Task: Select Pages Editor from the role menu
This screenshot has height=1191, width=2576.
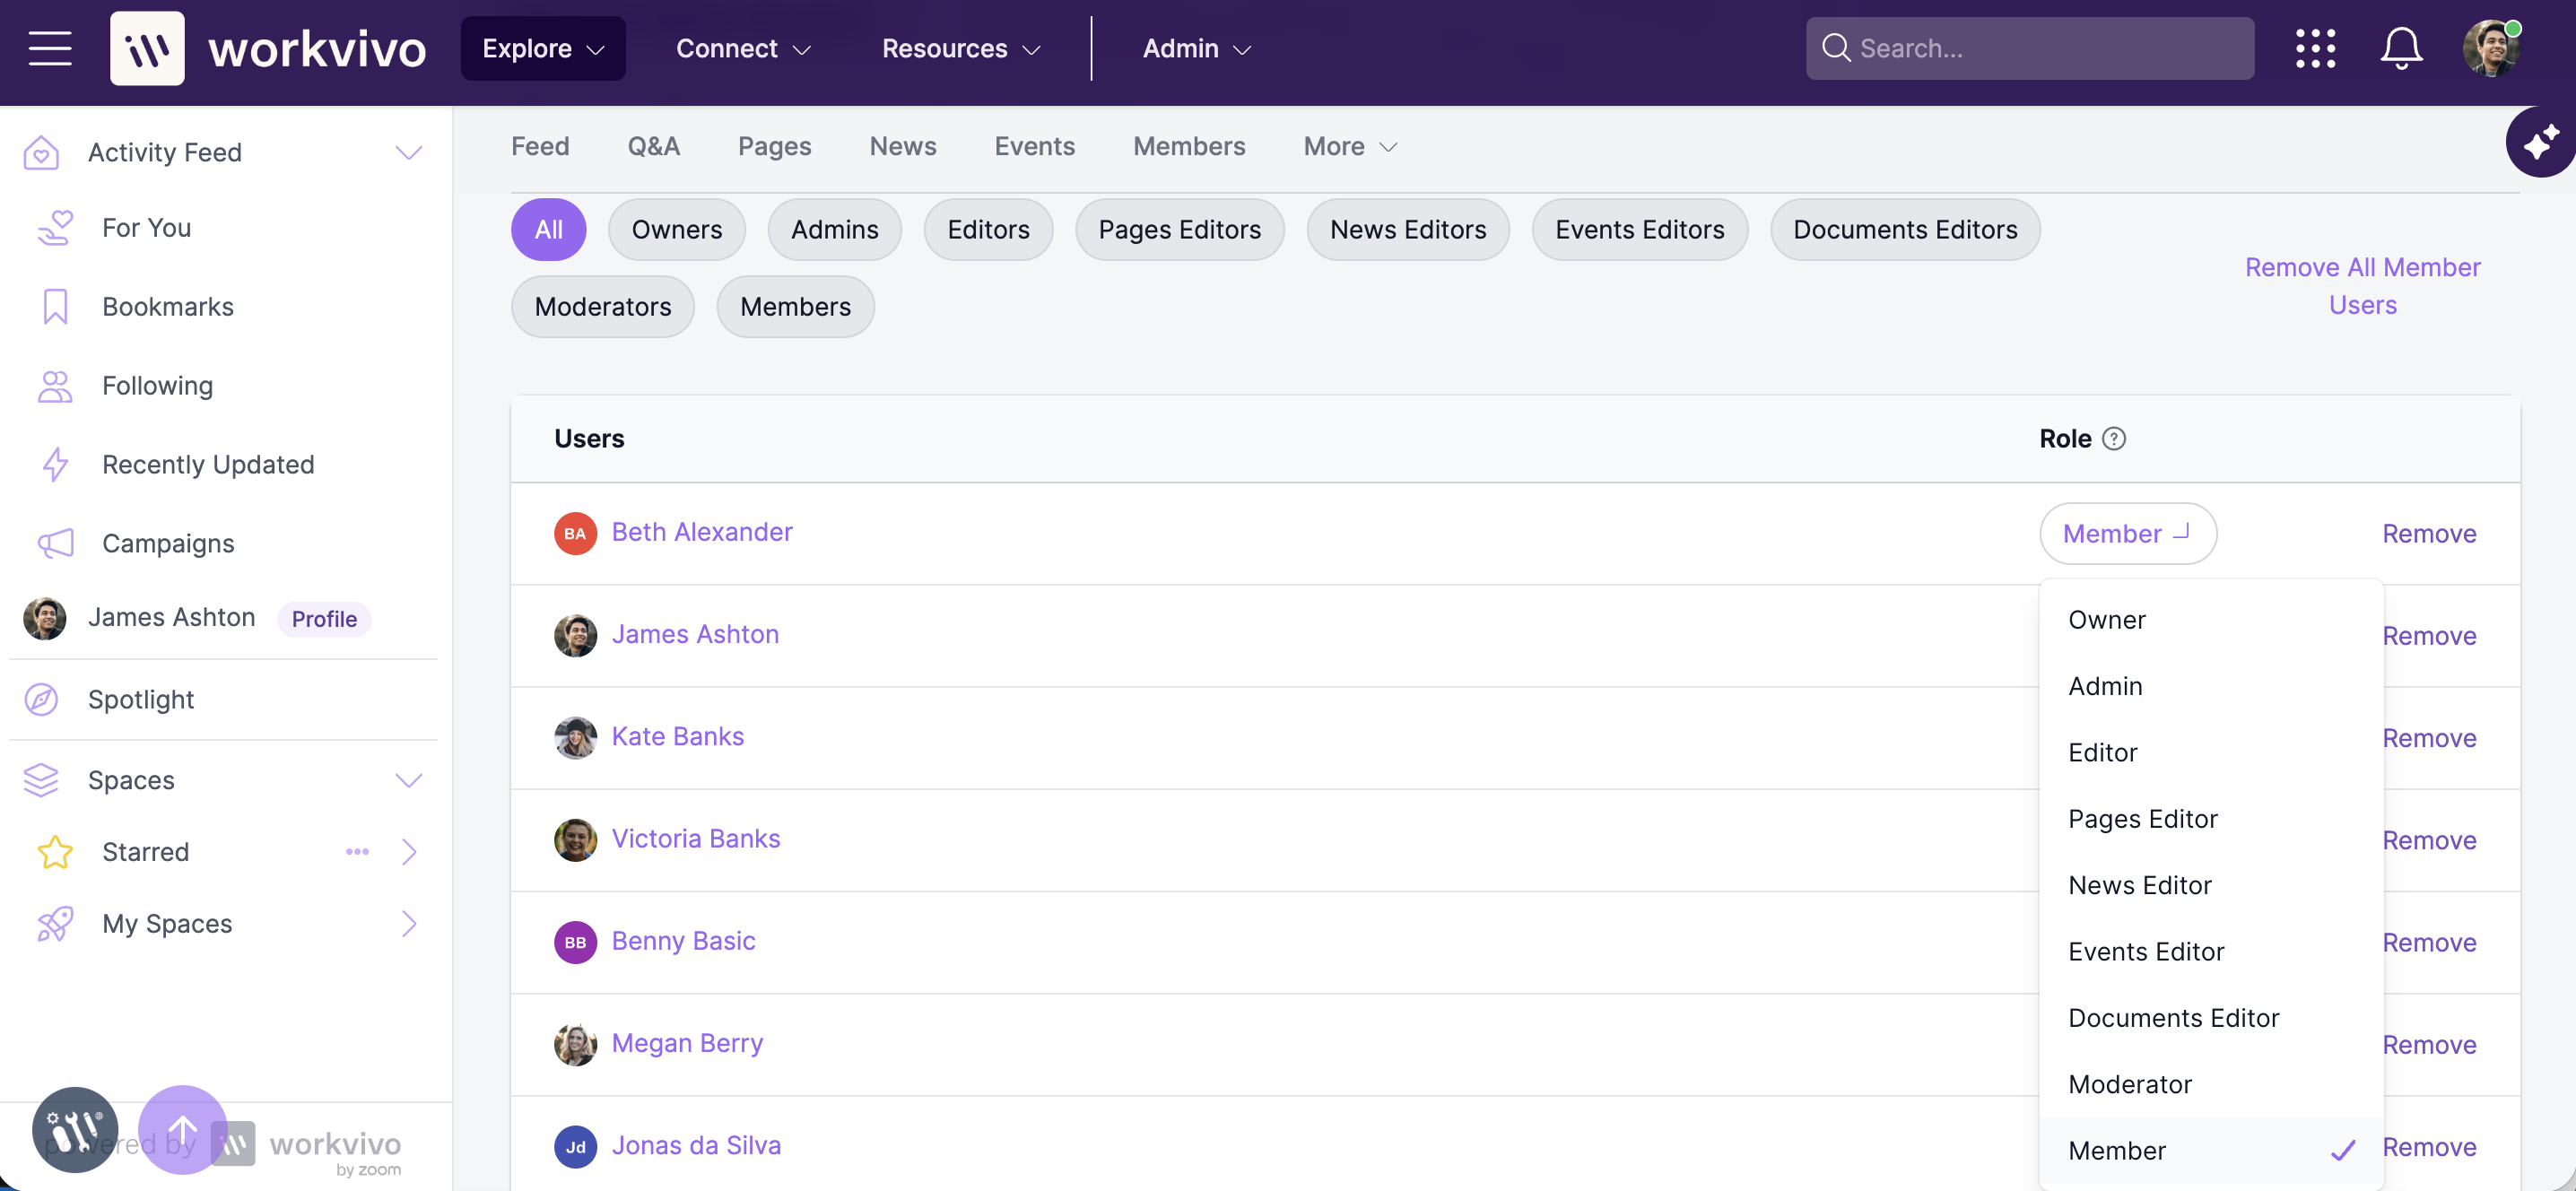Action: tap(2211, 819)
